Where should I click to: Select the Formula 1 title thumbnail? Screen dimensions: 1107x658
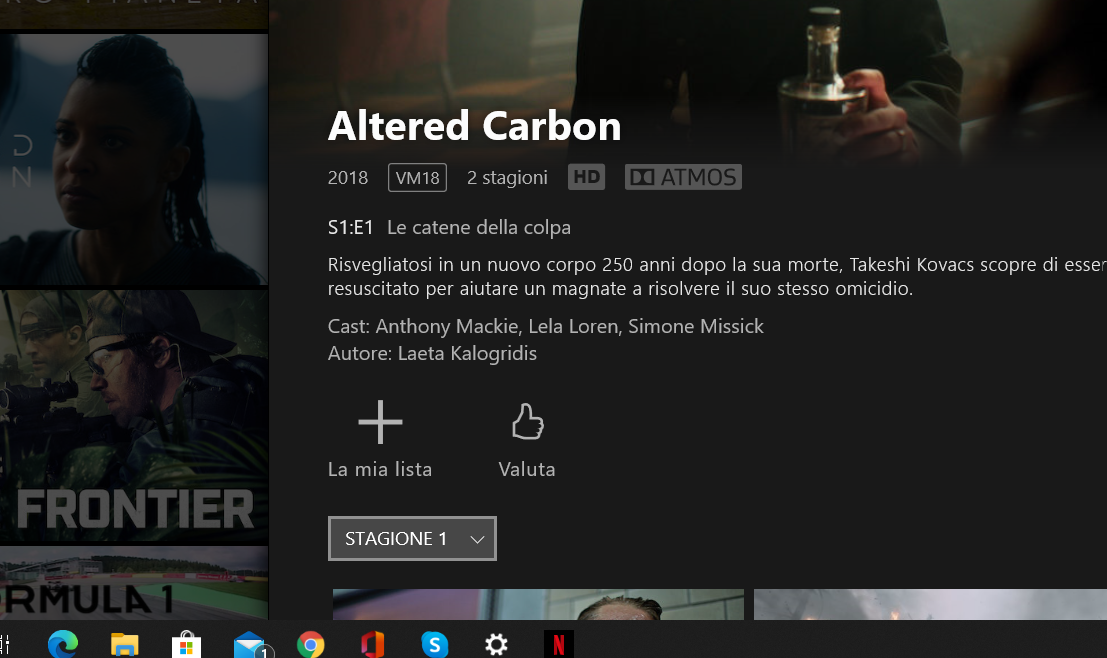[x=134, y=583]
